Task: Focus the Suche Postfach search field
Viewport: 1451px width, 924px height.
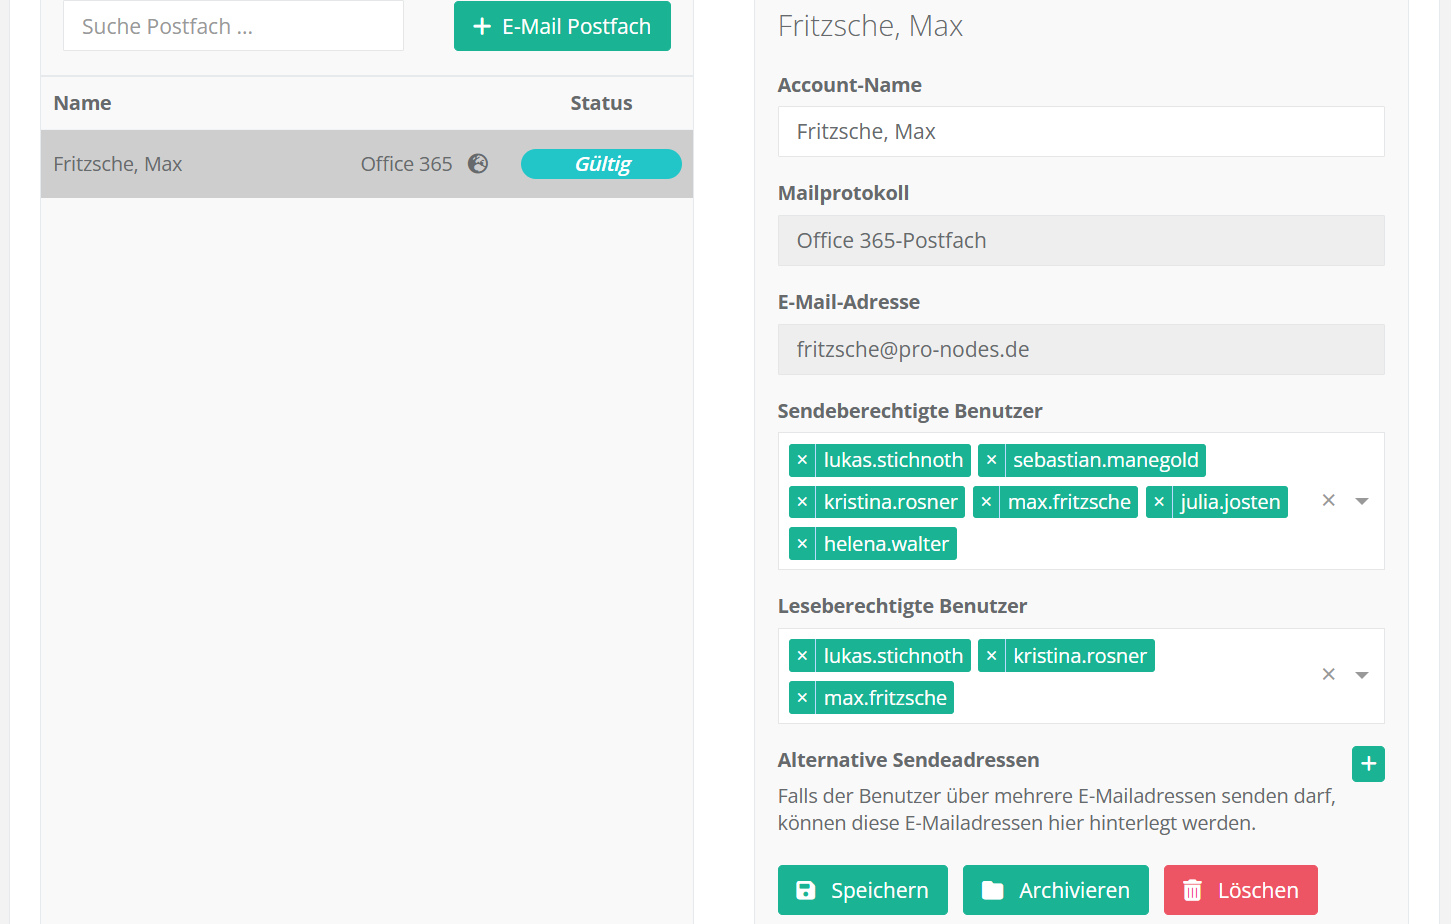Action: pyautogui.click(x=233, y=26)
